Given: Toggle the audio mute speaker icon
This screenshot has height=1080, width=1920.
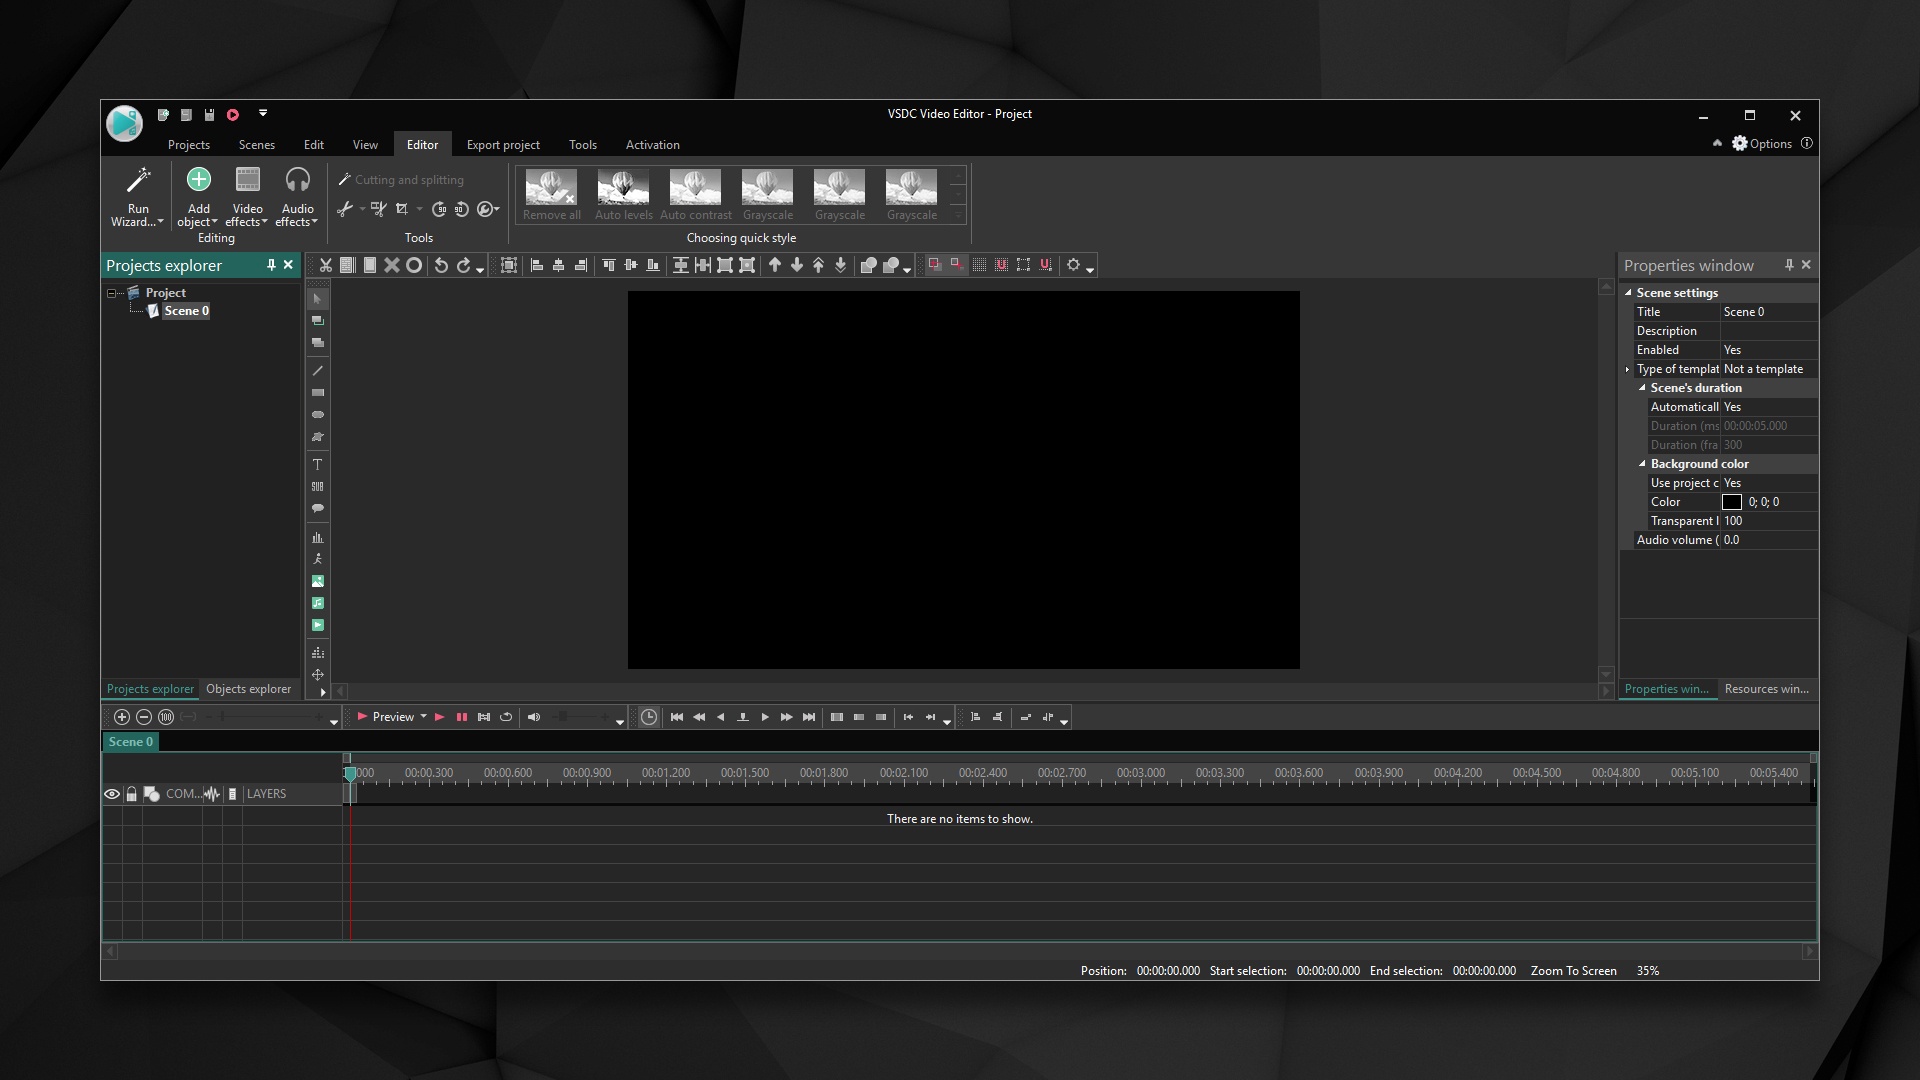Looking at the screenshot, I should pyautogui.click(x=533, y=717).
